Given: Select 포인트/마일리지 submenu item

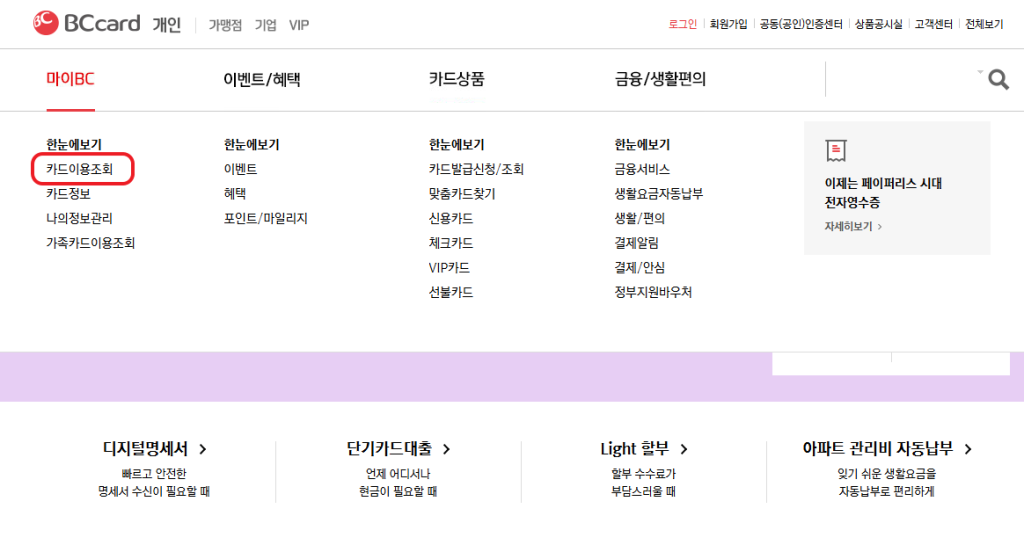Looking at the screenshot, I should pos(266,218).
